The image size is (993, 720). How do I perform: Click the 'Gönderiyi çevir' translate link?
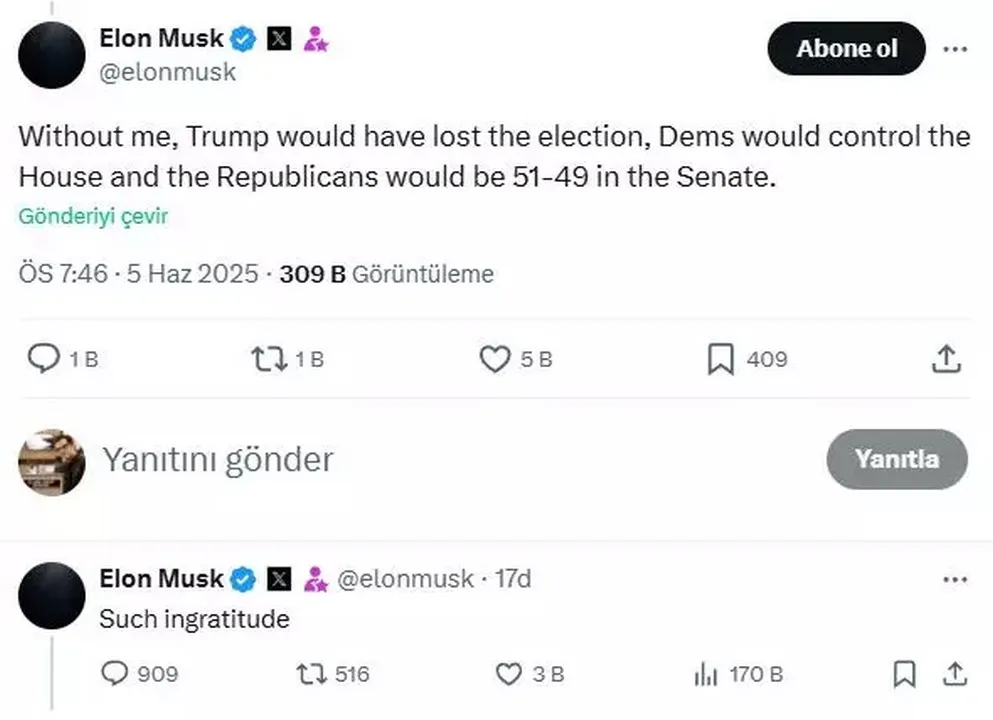click(93, 217)
